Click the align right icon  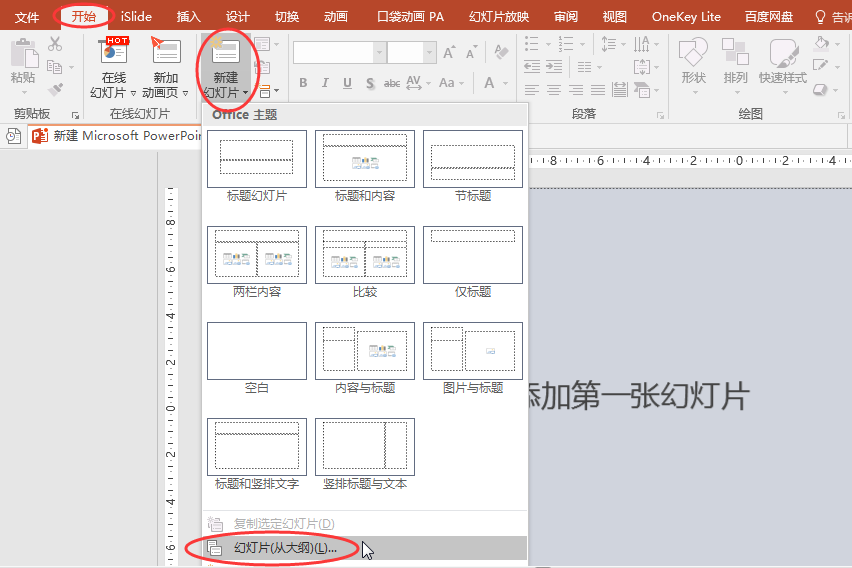[576, 90]
